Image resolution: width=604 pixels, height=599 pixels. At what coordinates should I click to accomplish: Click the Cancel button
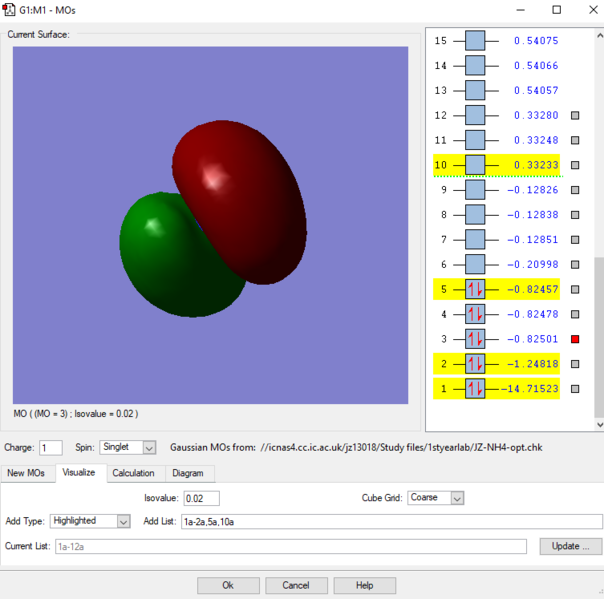[296, 586]
